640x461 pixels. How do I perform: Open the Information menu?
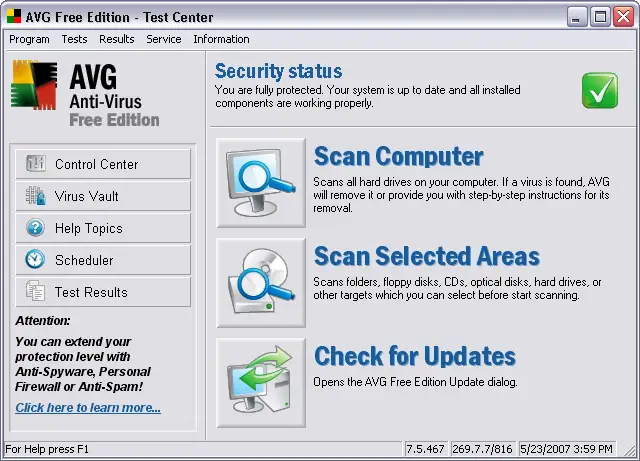tap(221, 39)
